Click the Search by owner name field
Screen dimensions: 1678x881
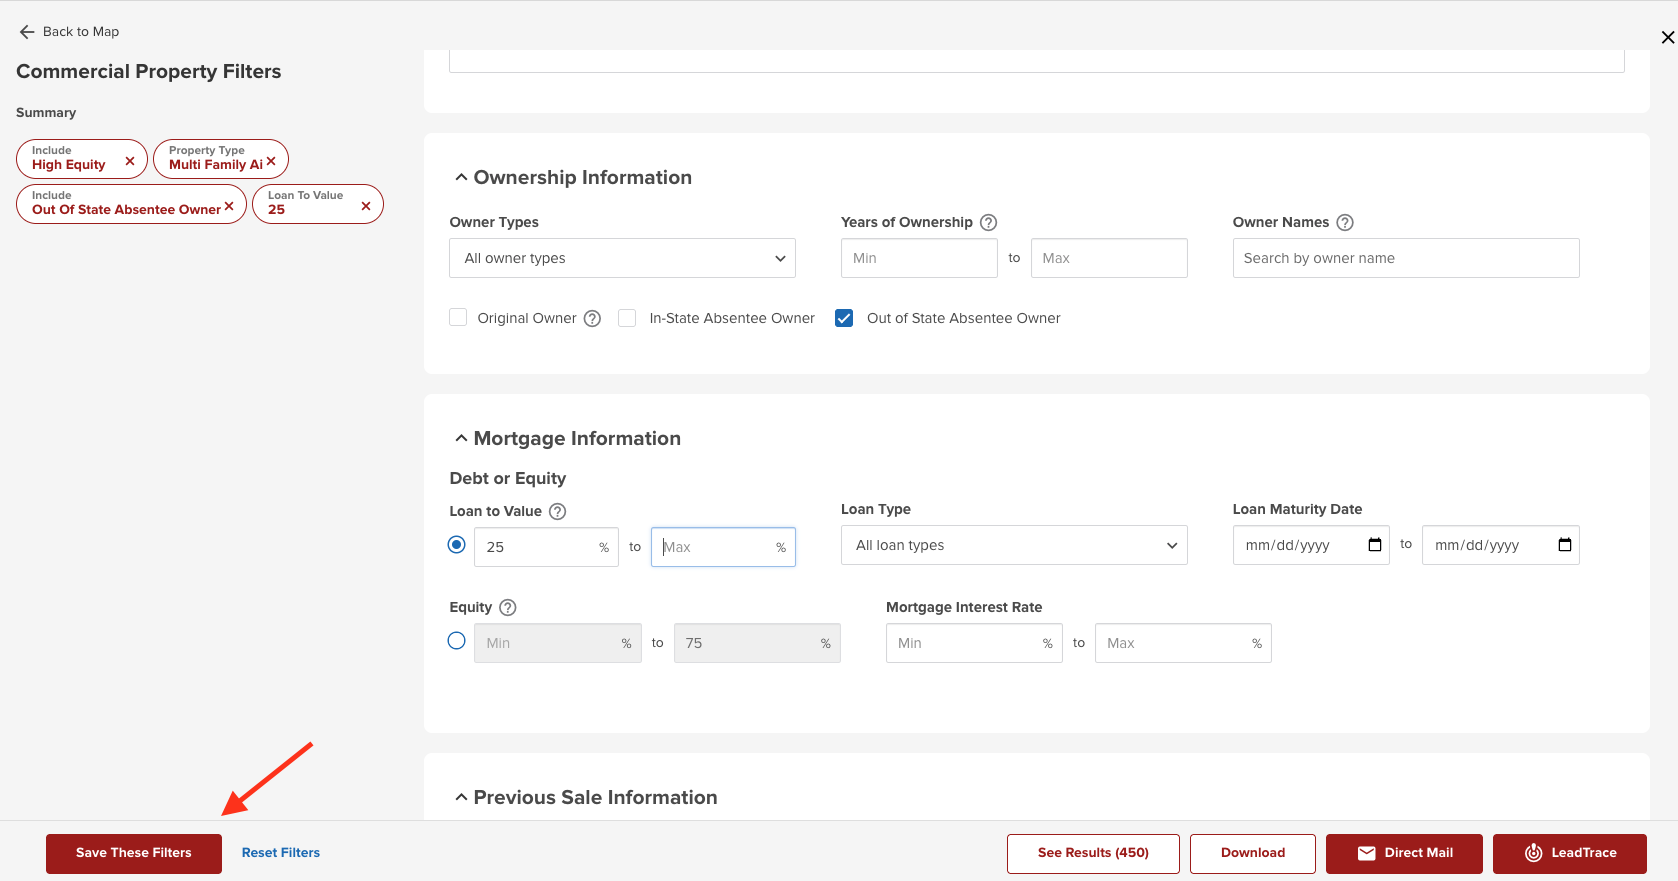coord(1405,258)
